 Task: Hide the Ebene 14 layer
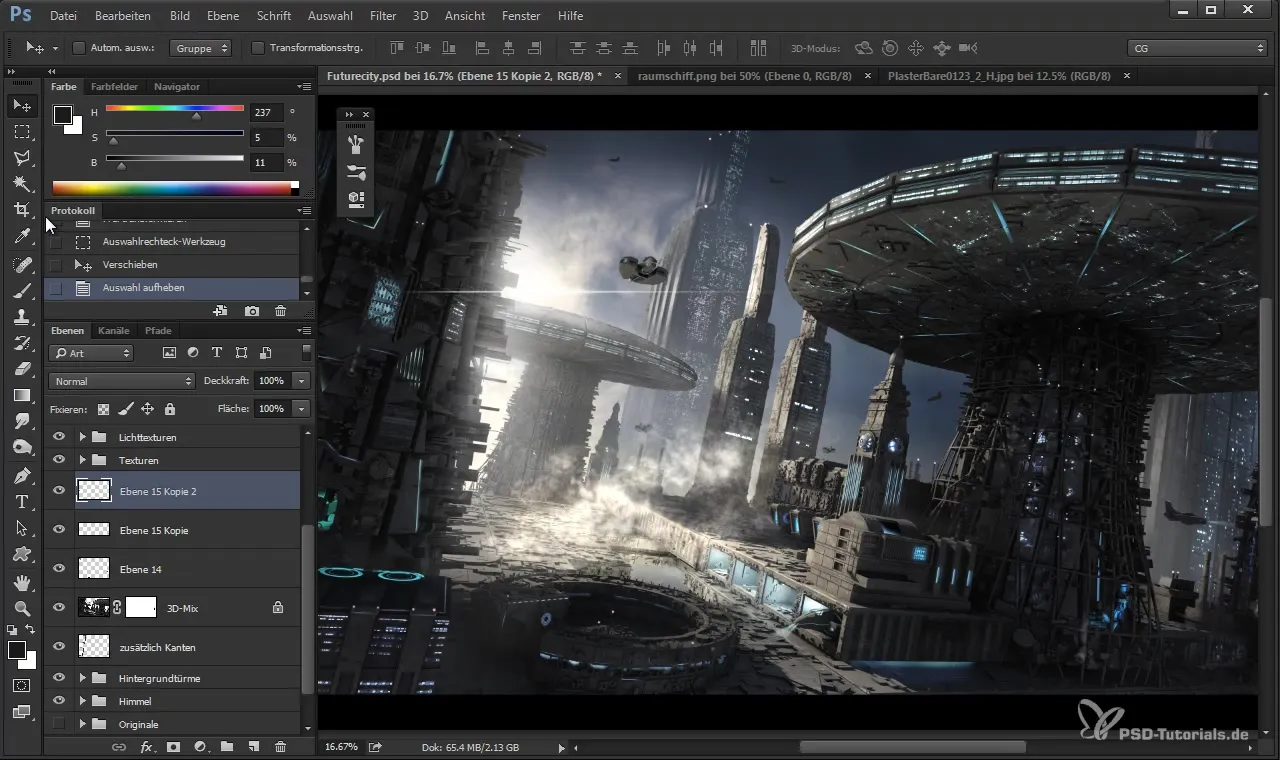pos(59,569)
